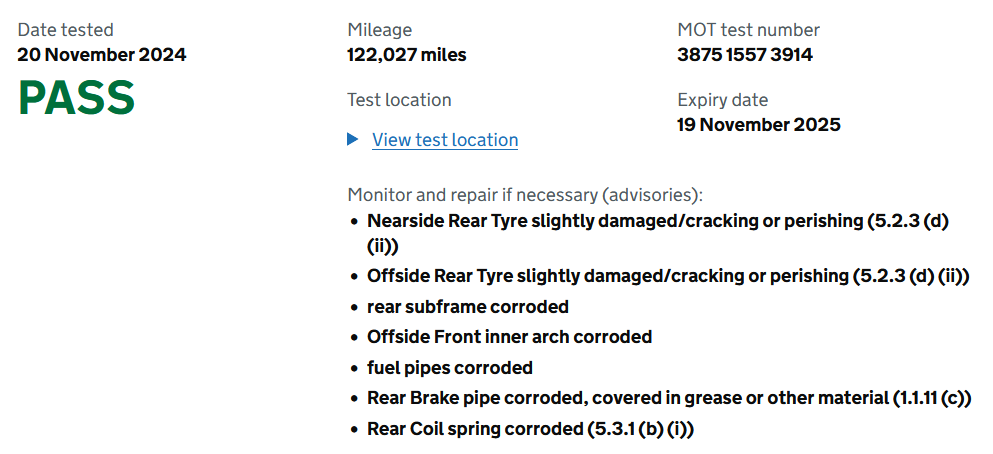Viewport: 993px width, 454px height.
Task: Click the MOT test number label
Action: click(748, 30)
